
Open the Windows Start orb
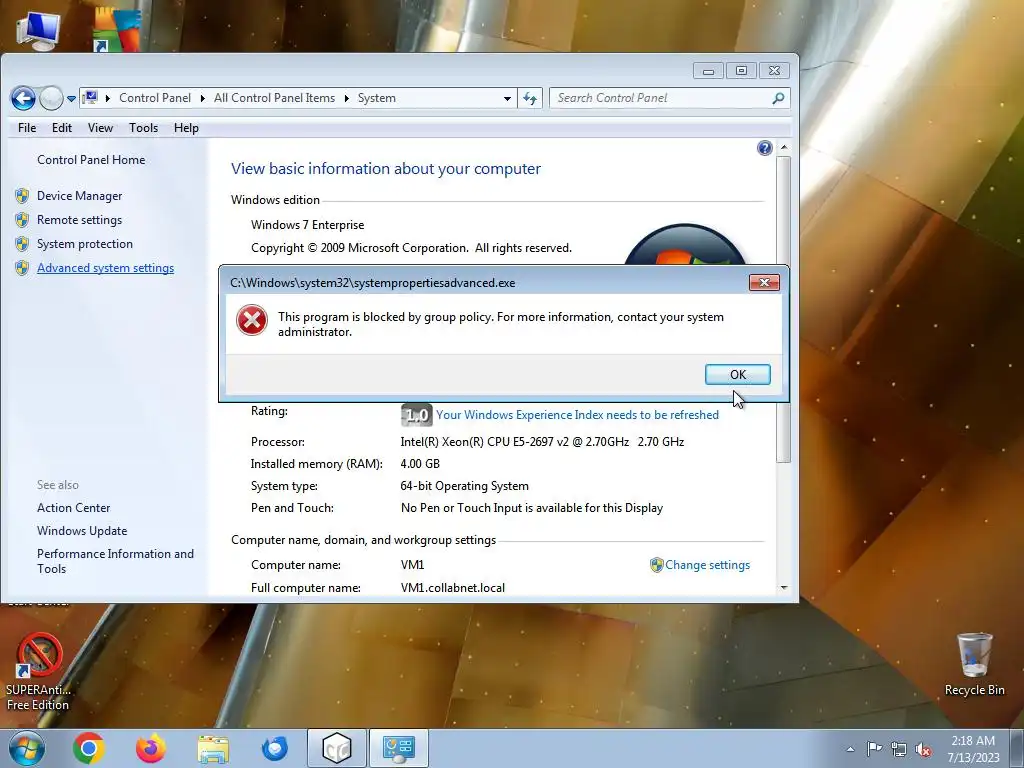click(27, 748)
